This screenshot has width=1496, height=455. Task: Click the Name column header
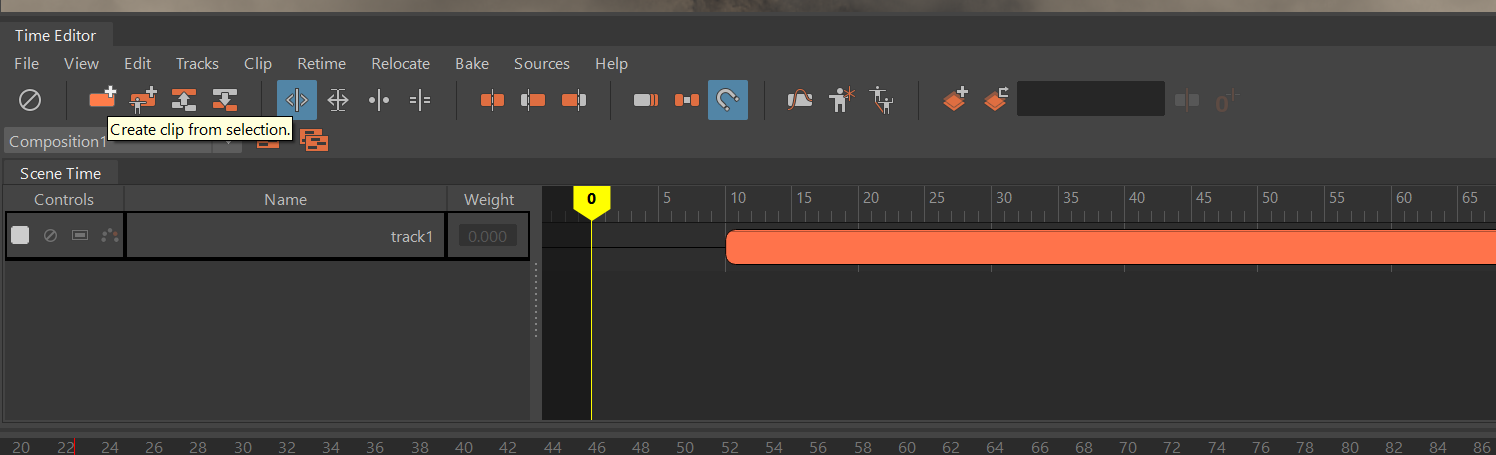point(285,199)
